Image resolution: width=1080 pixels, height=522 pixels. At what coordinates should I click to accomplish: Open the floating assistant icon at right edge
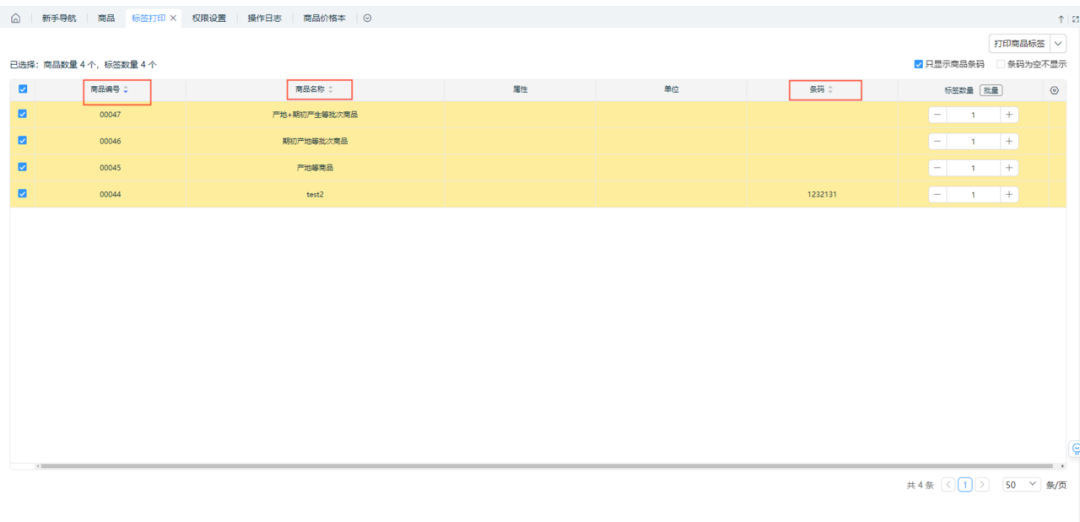[x=1074, y=449]
